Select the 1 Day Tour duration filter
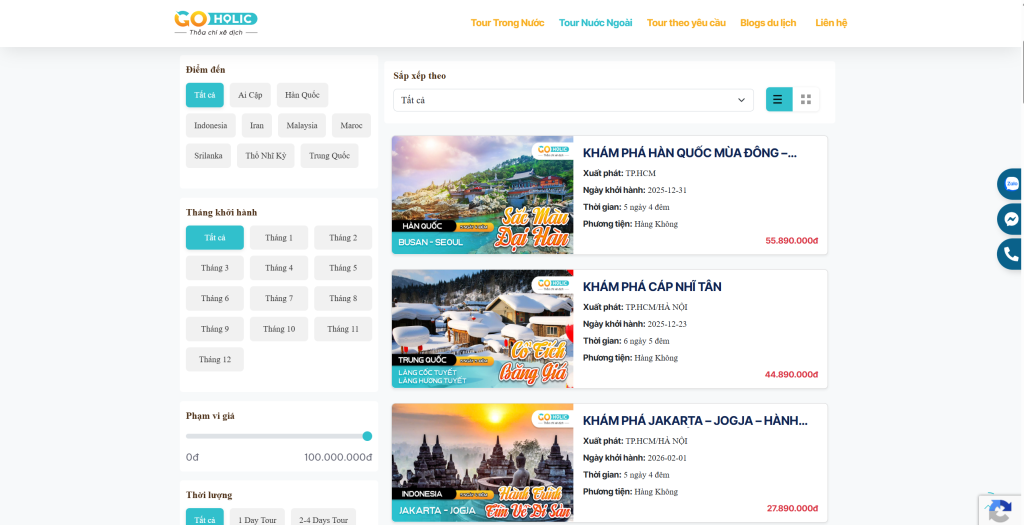The height and width of the screenshot is (525, 1024). tap(256, 520)
